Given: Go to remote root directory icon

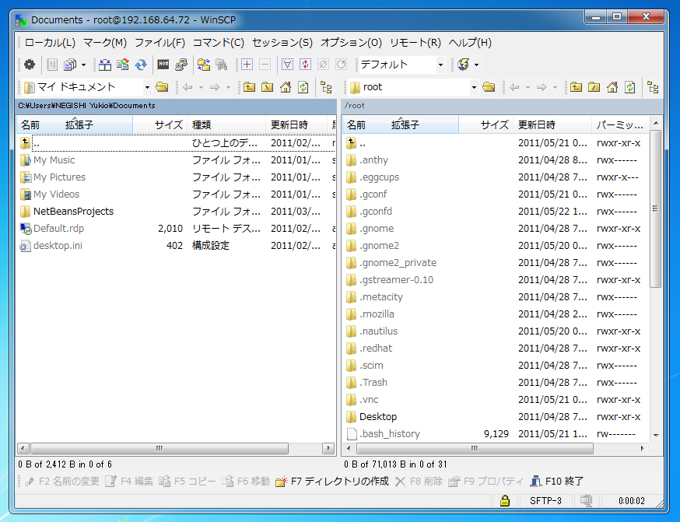Looking at the screenshot, I should (x=594, y=87).
